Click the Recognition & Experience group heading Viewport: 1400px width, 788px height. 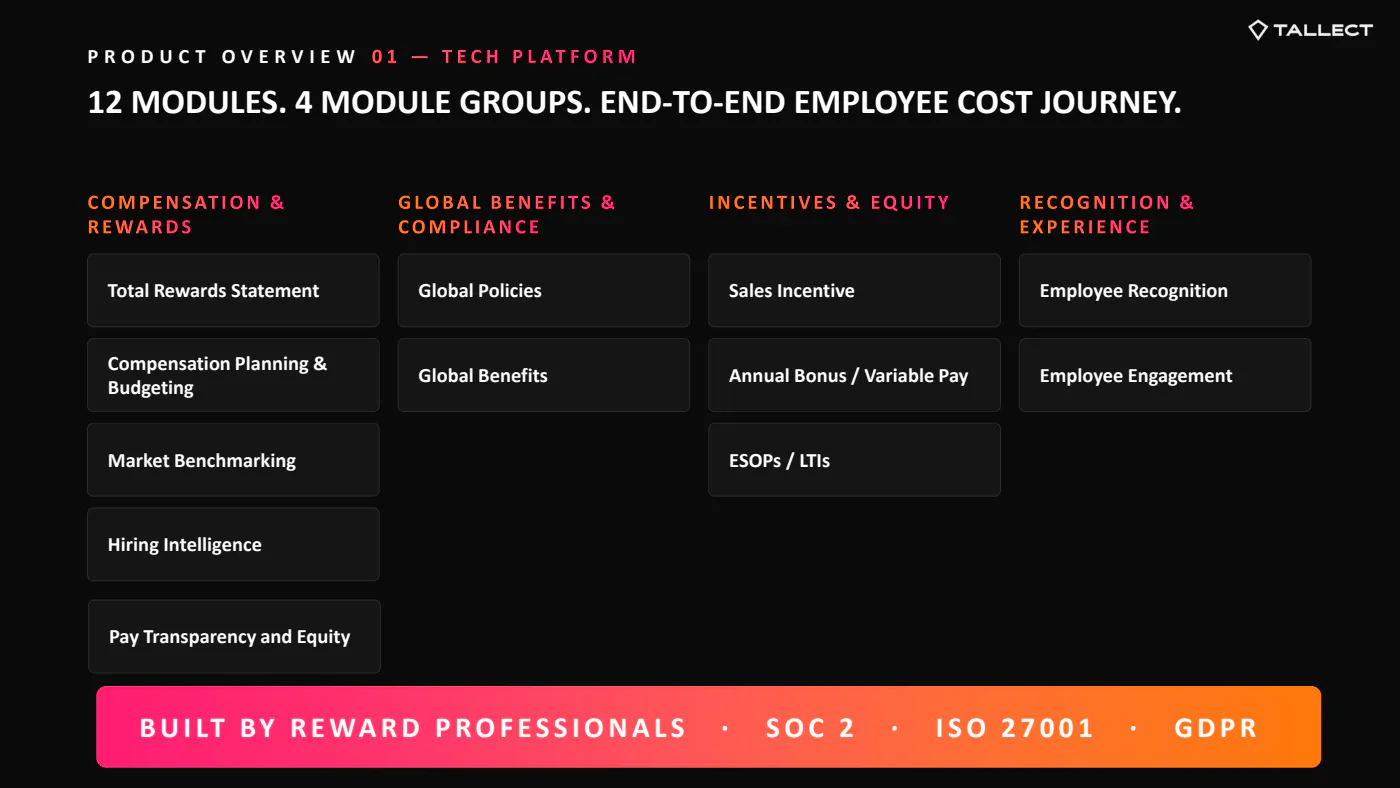click(1107, 214)
